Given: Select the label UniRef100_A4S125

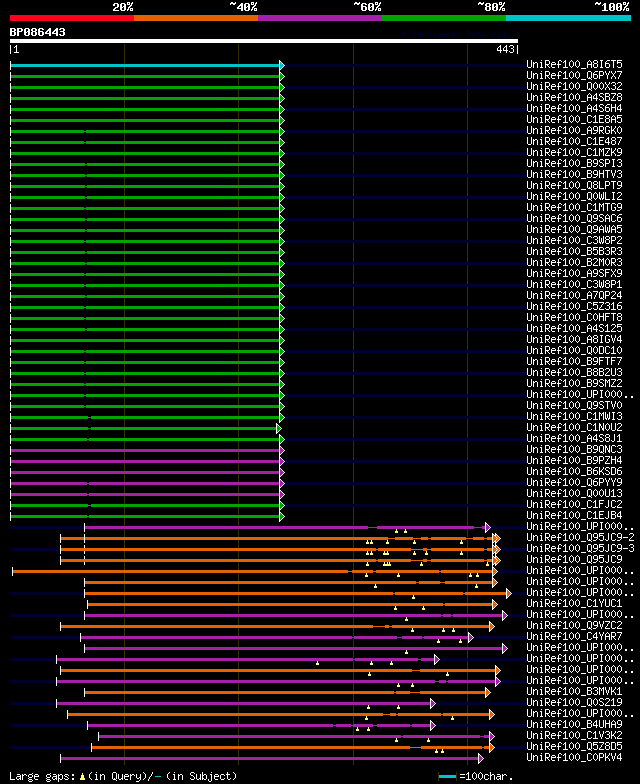Looking at the screenshot, I should (574, 328).
